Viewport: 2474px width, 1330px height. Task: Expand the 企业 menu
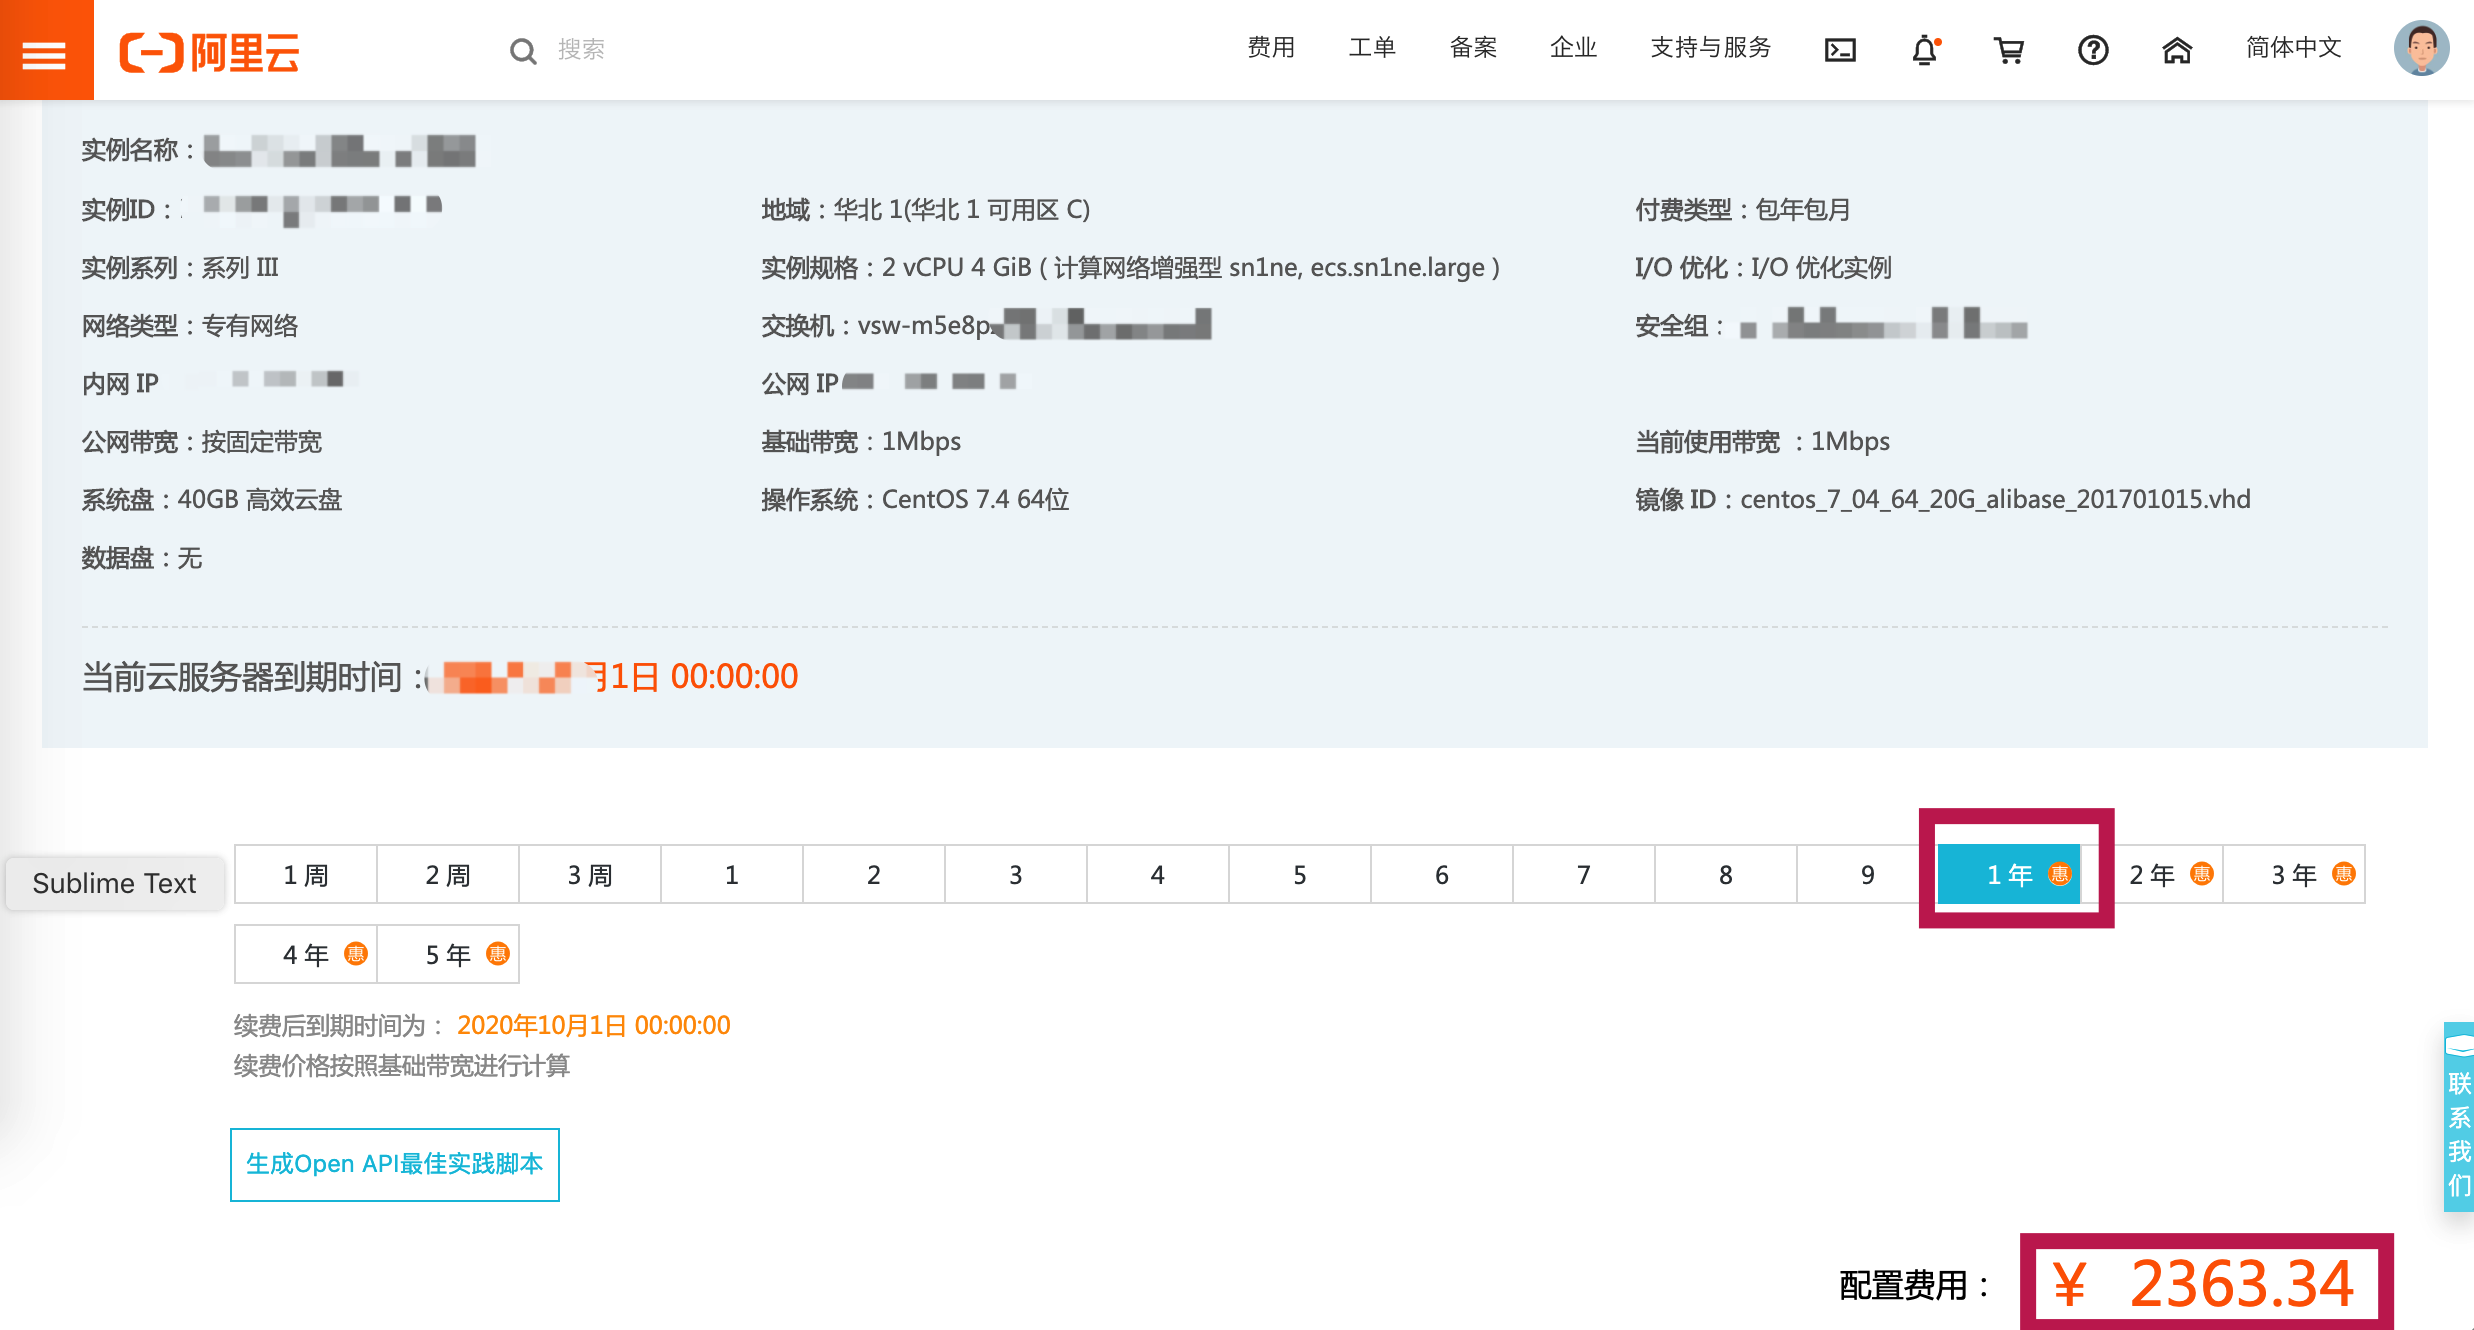[x=1573, y=48]
